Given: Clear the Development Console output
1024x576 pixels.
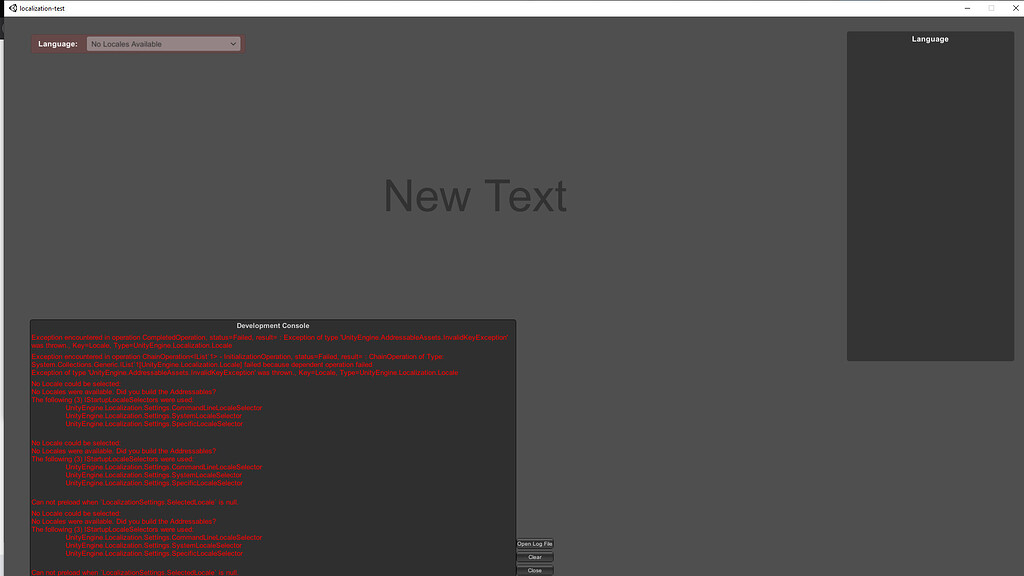Looking at the screenshot, I should click(534, 556).
